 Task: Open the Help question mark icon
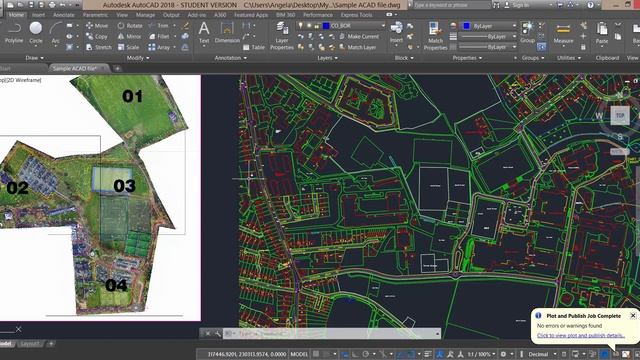coord(590,5)
